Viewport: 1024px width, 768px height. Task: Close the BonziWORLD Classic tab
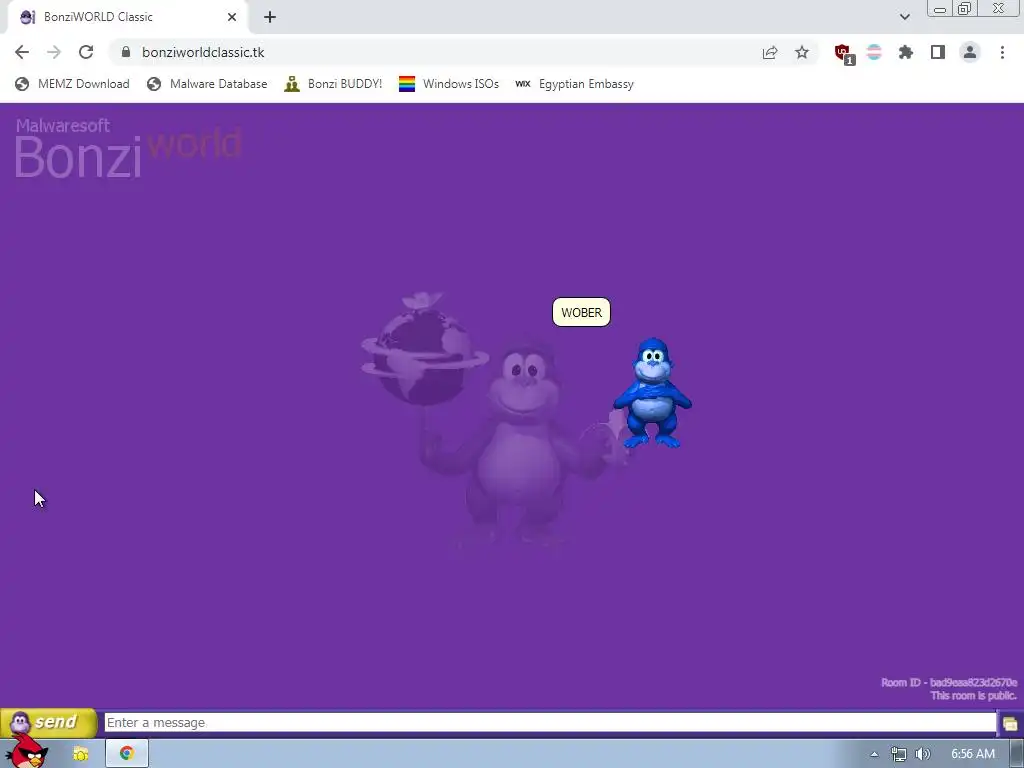[232, 17]
